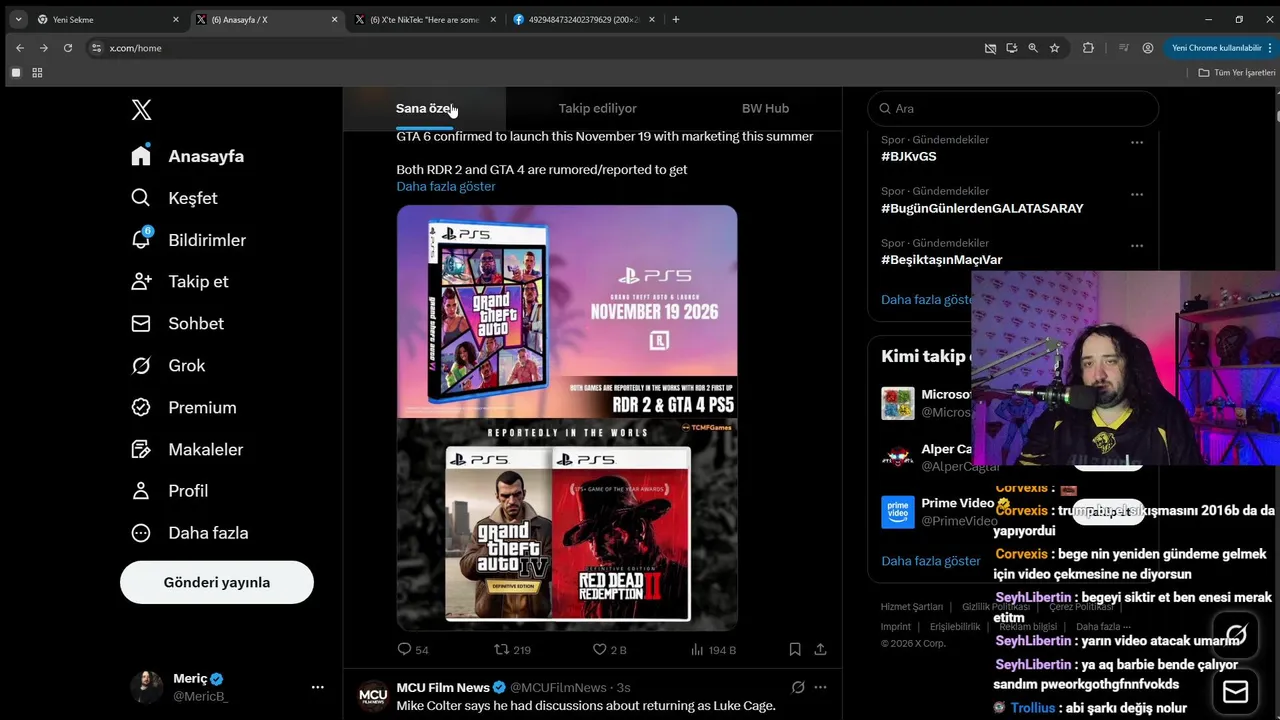Open Takip et in sidebar
This screenshot has width=1280, height=720.
[x=179, y=281]
